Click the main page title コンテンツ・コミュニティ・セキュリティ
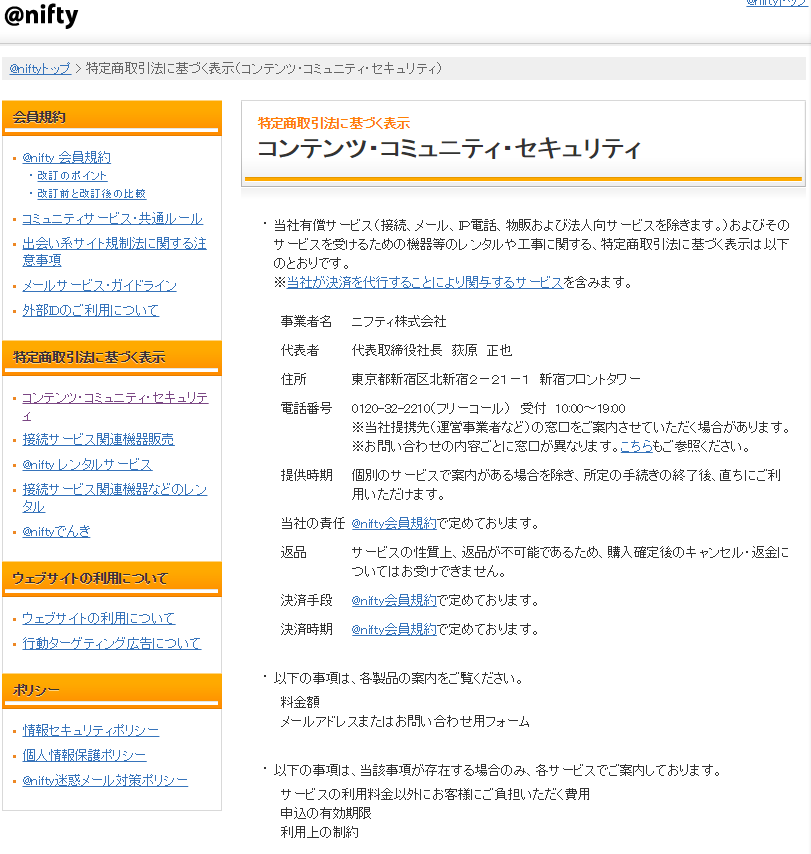The image size is (811, 854). click(449, 149)
